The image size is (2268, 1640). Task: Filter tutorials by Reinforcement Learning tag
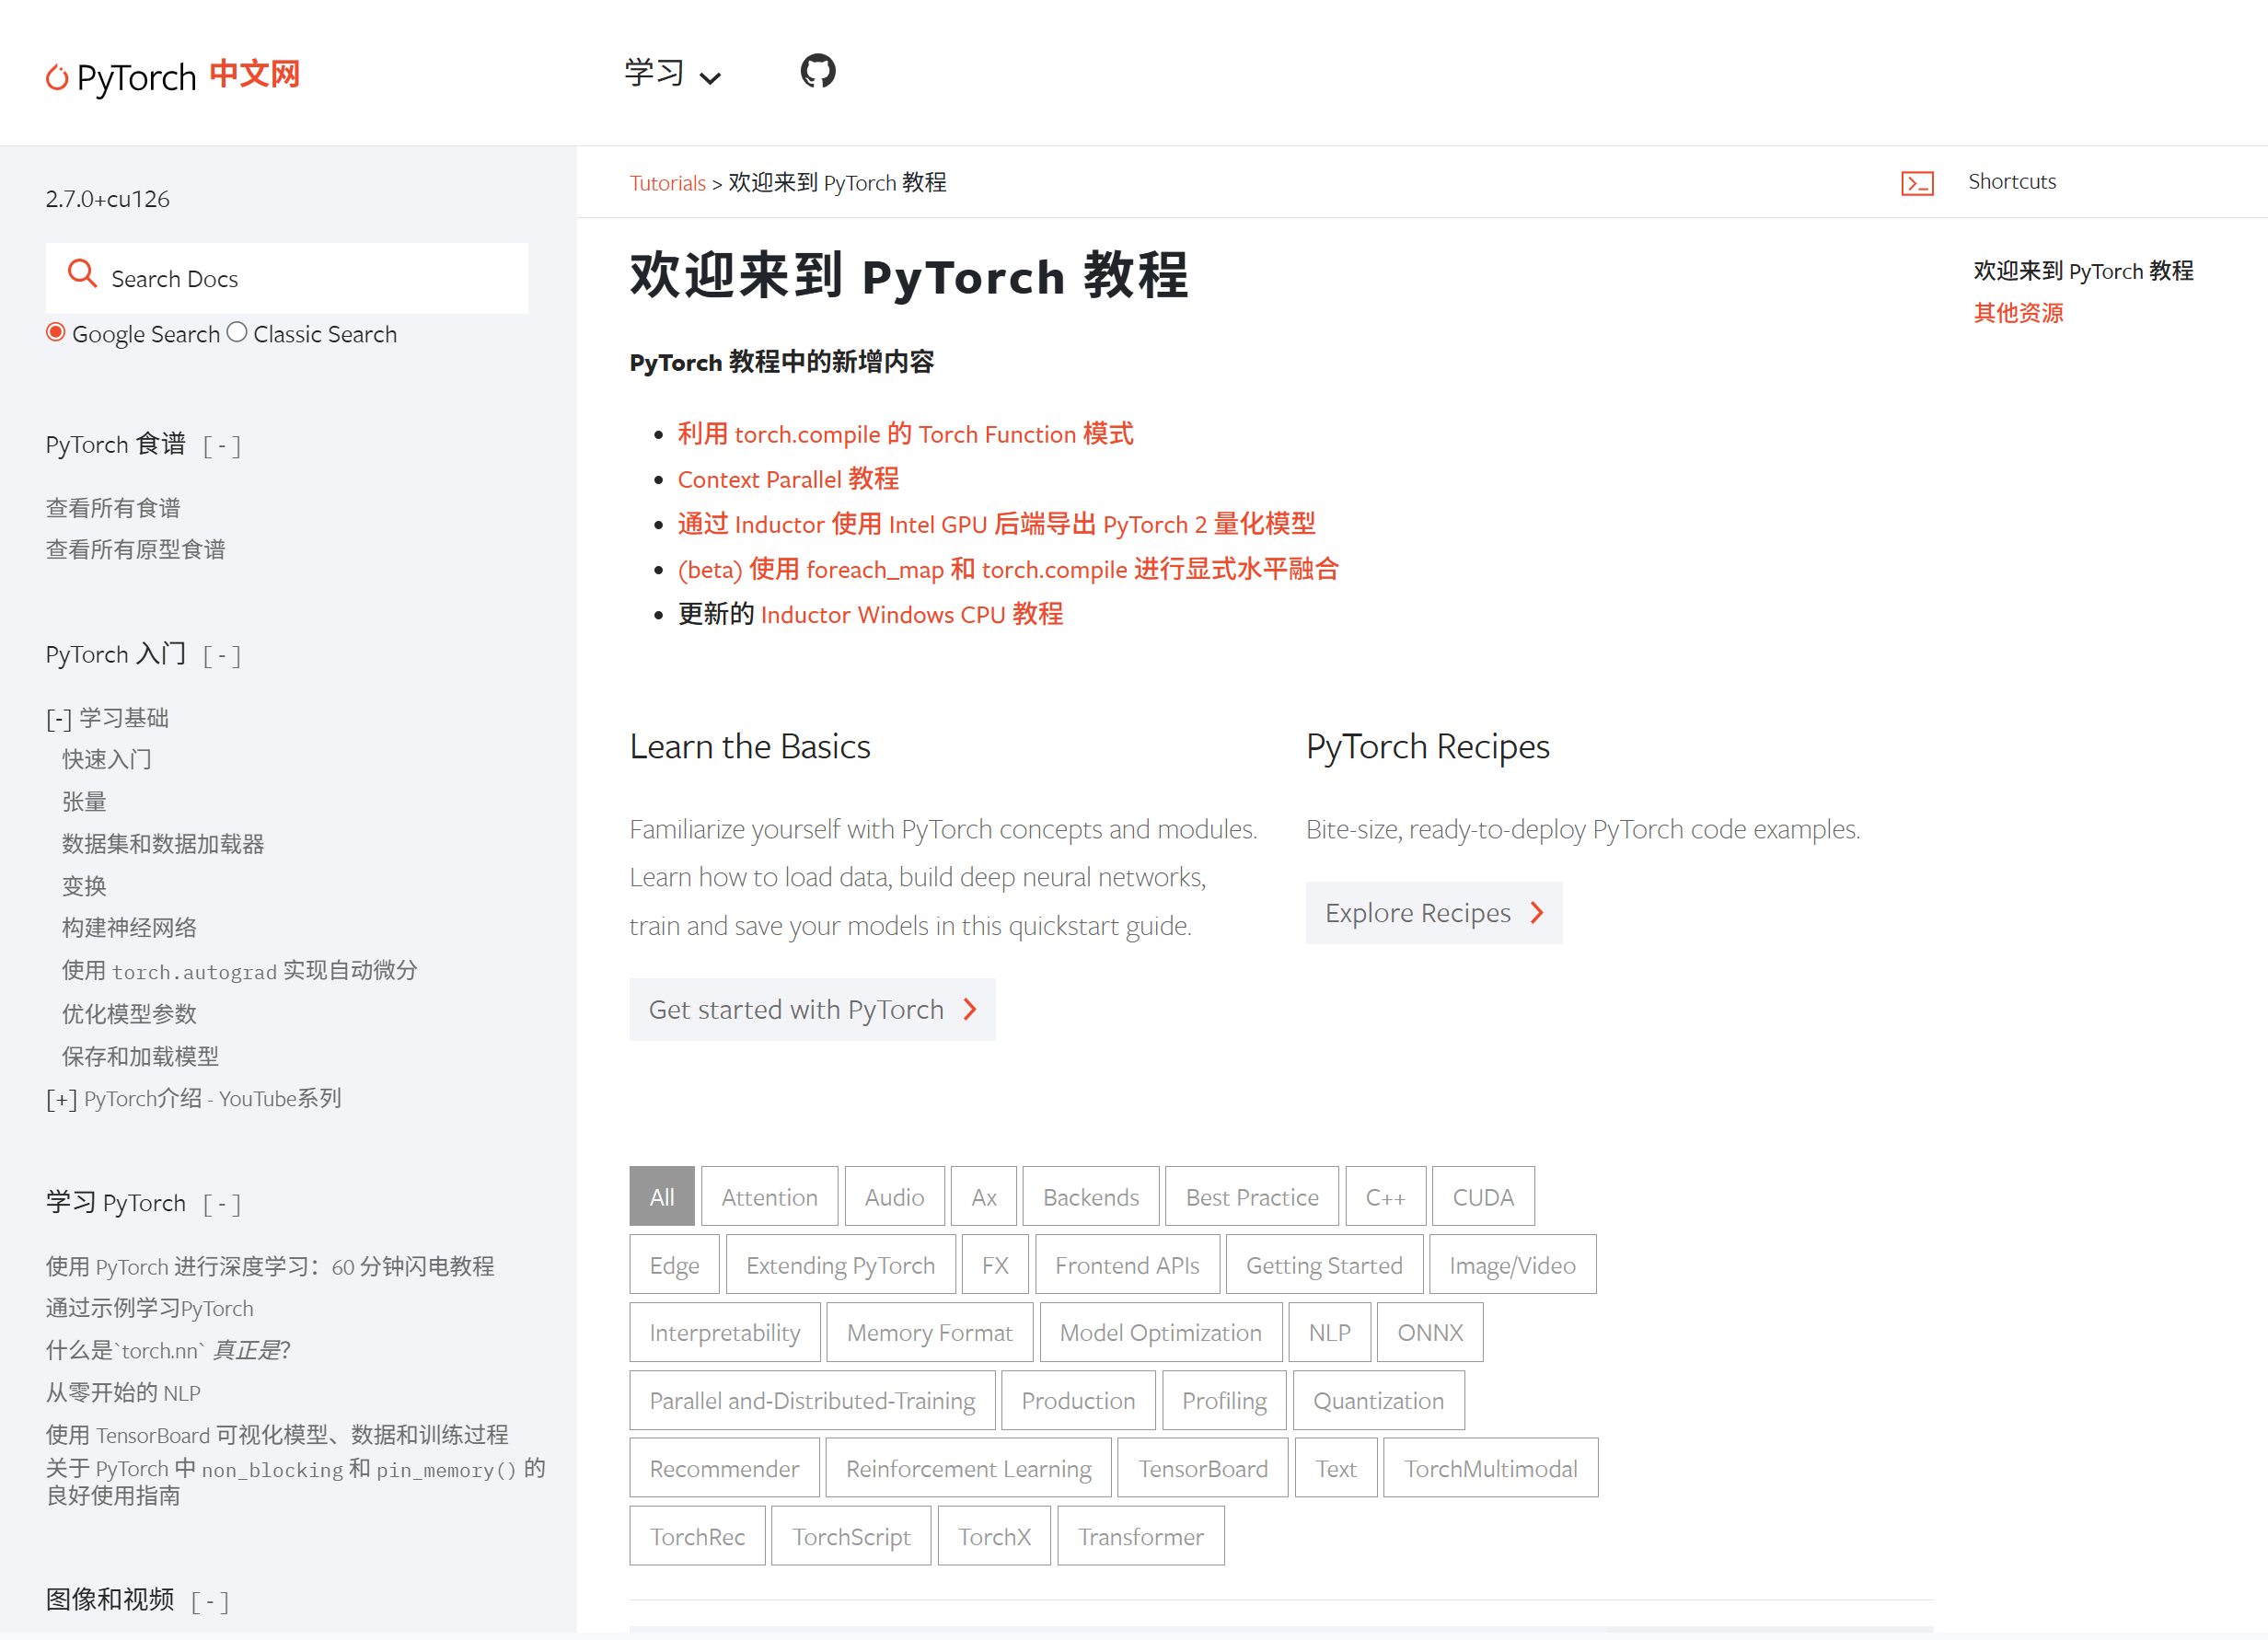(968, 1469)
